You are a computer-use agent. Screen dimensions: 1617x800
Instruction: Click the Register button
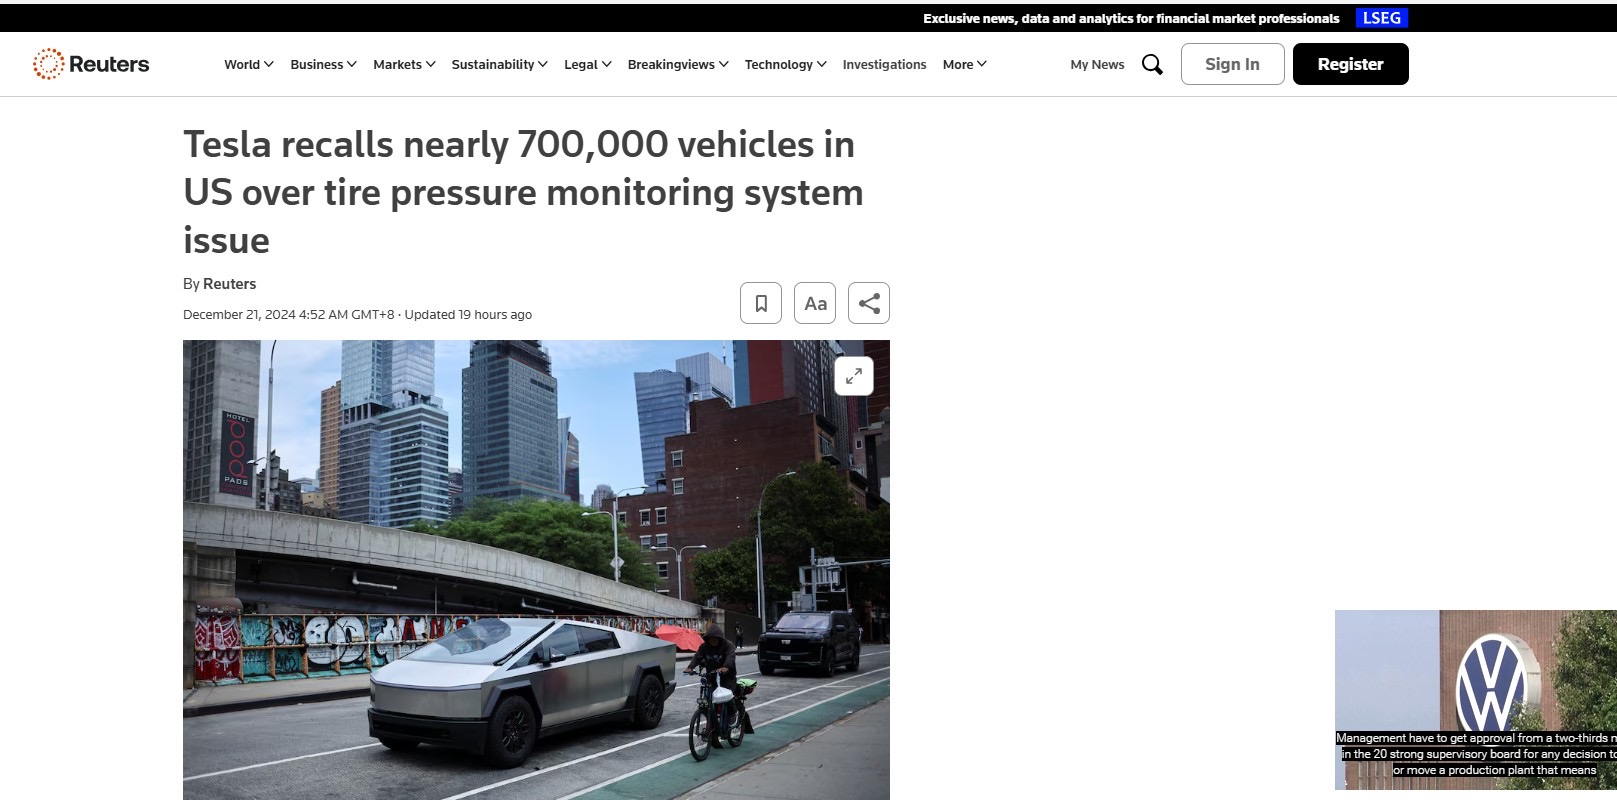[x=1350, y=64]
